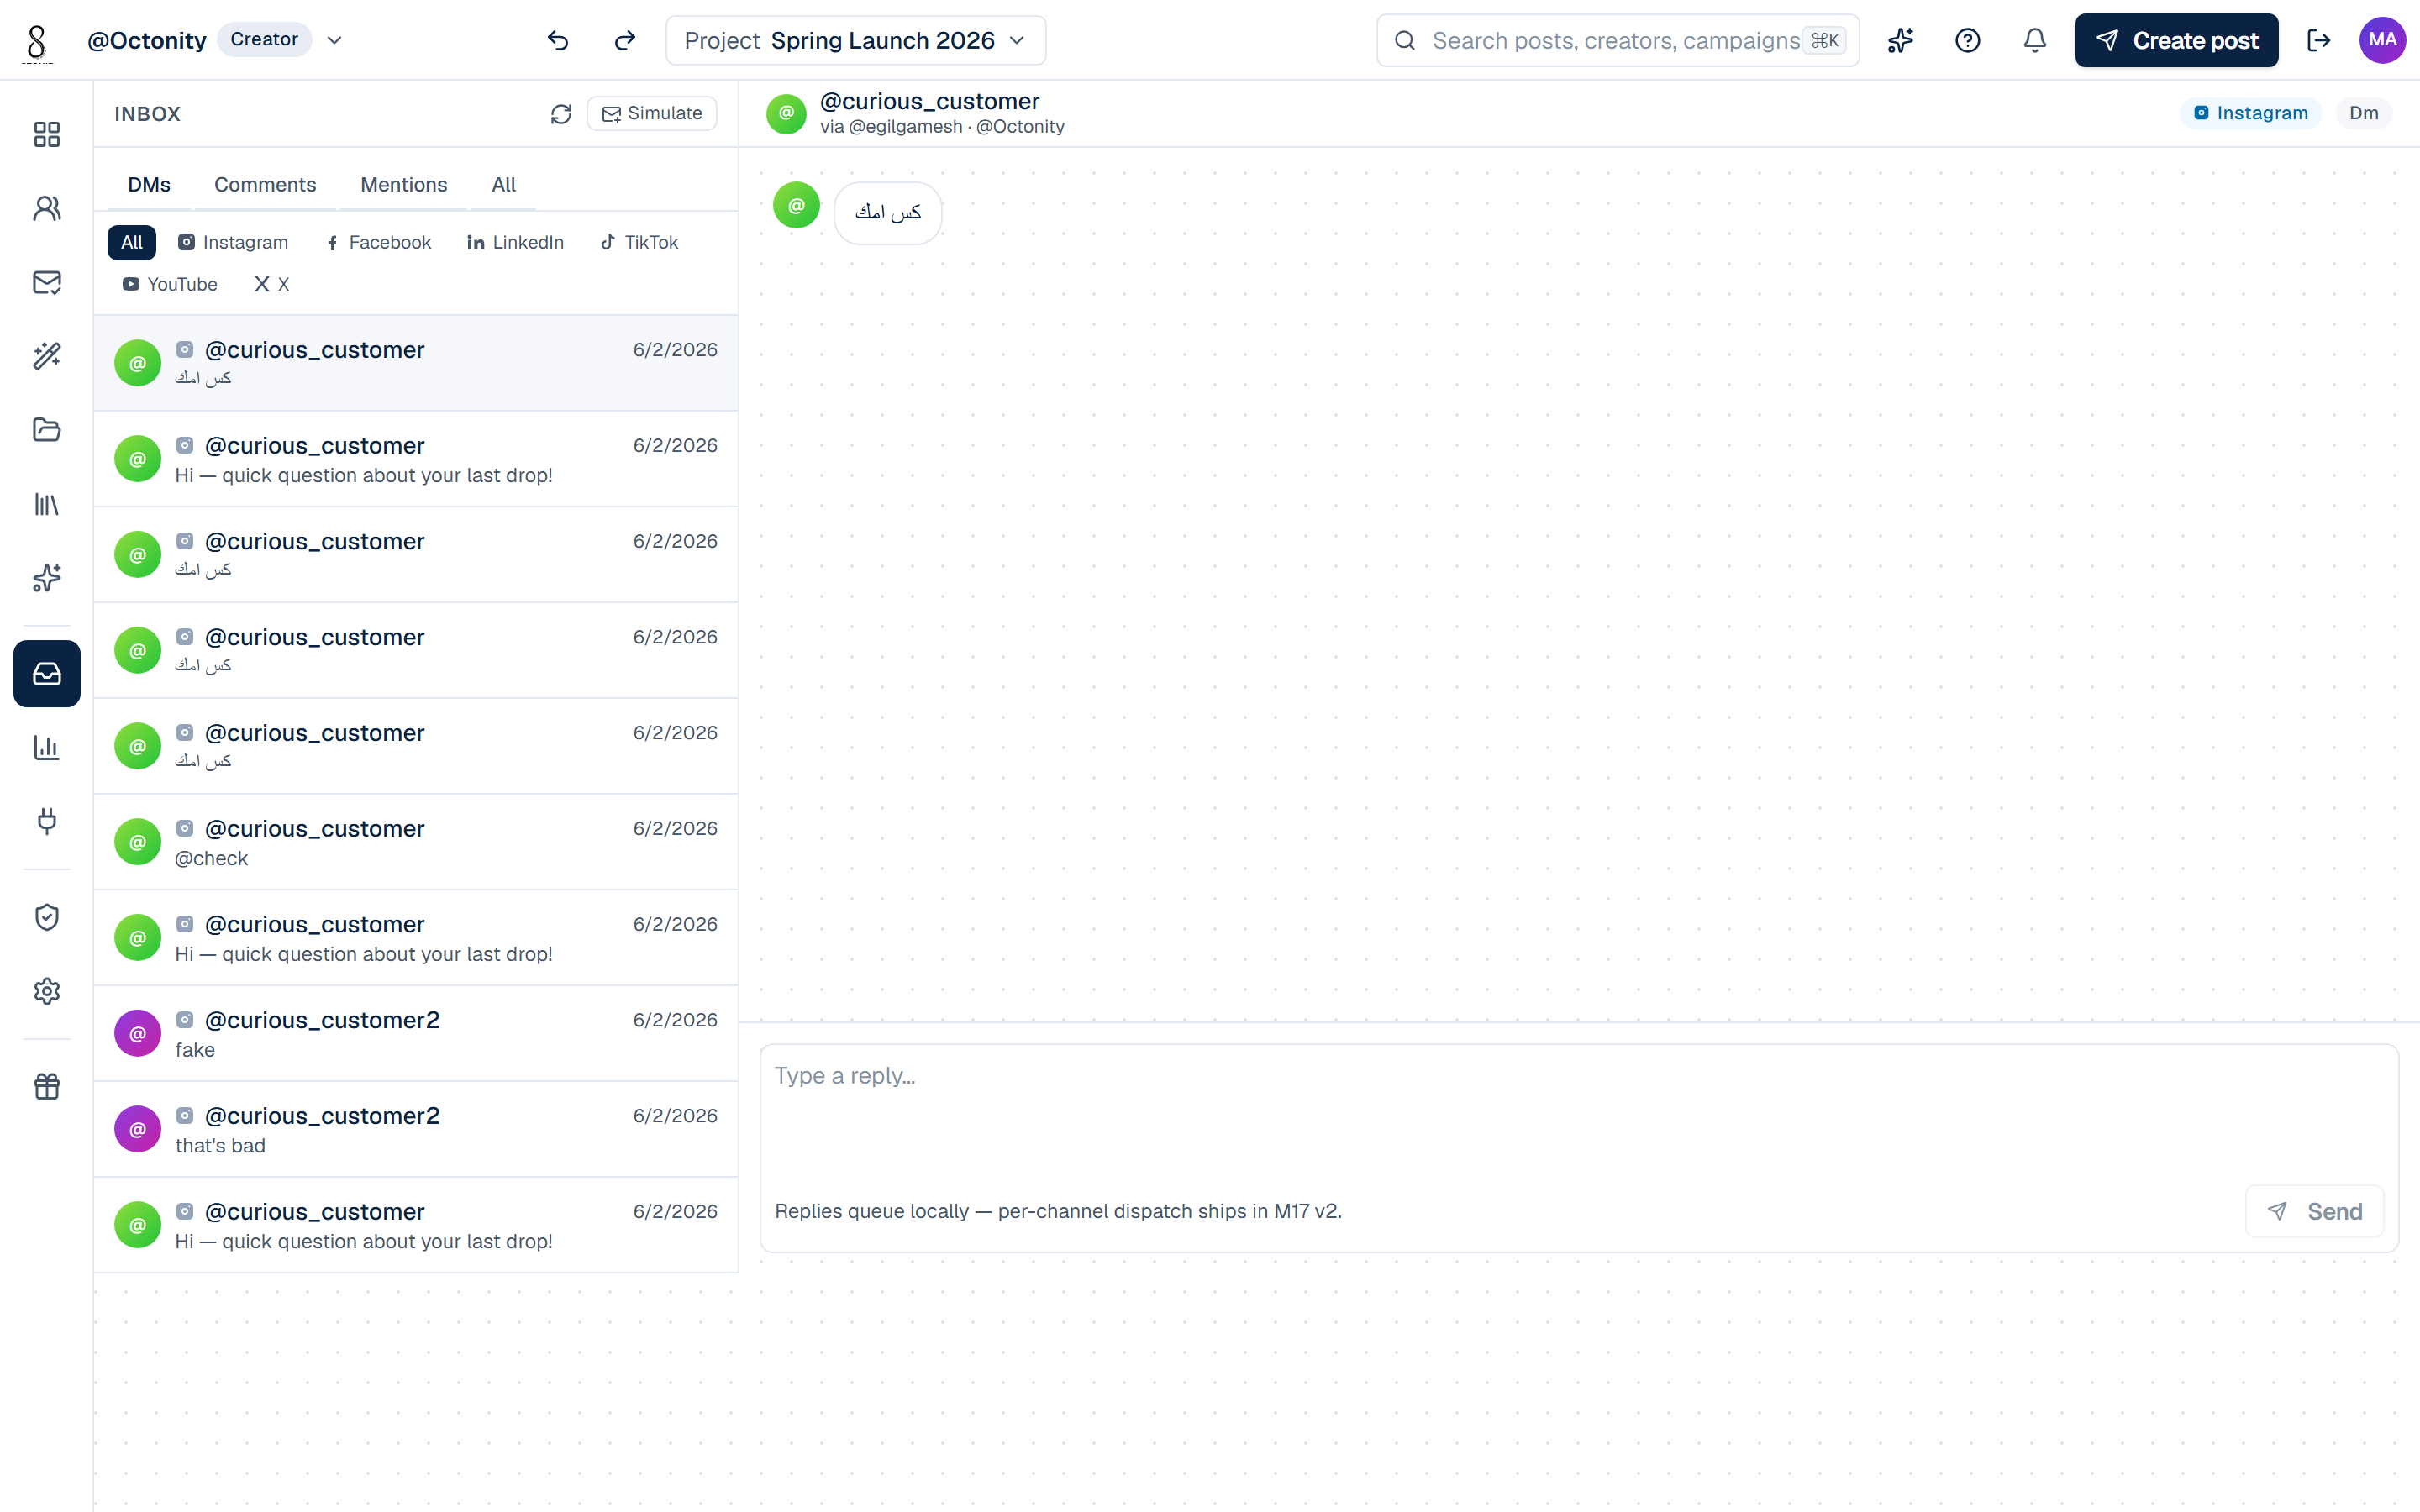Click the Simulate button
Viewport: 2420px width, 1512px height.
[x=652, y=113]
